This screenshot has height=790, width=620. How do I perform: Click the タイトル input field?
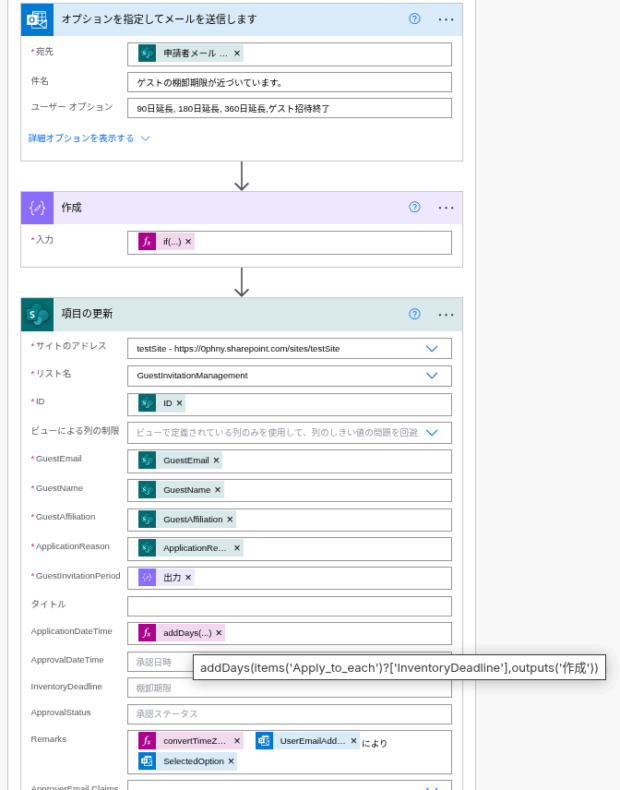[289, 606]
